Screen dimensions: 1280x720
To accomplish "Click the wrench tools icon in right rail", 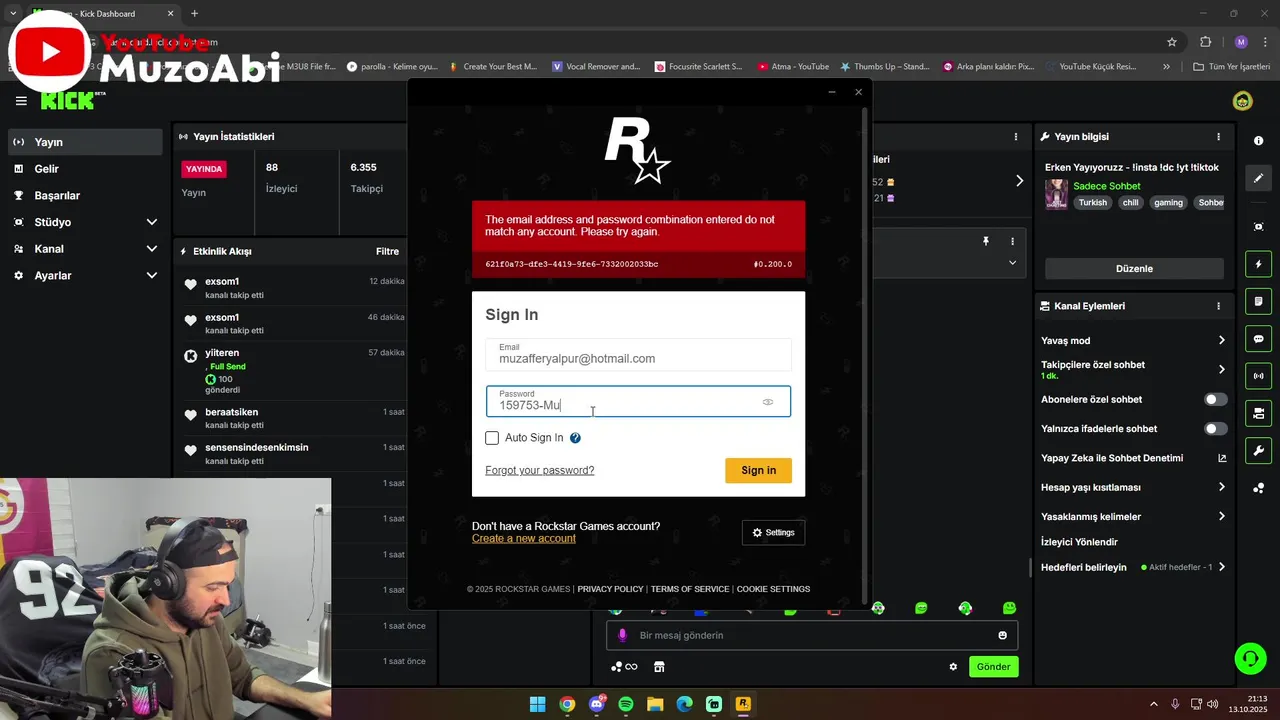I will pyautogui.click(x=1258, y=450).
